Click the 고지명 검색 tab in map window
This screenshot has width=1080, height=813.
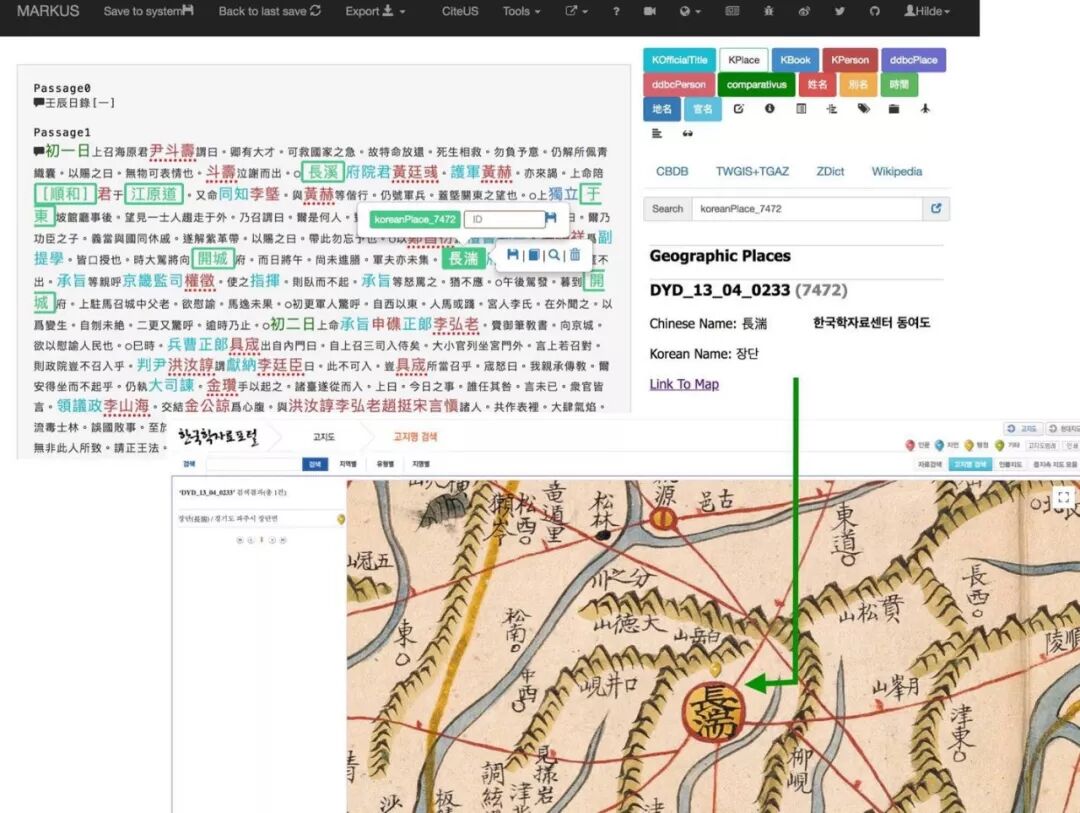(x=415, y=436)
